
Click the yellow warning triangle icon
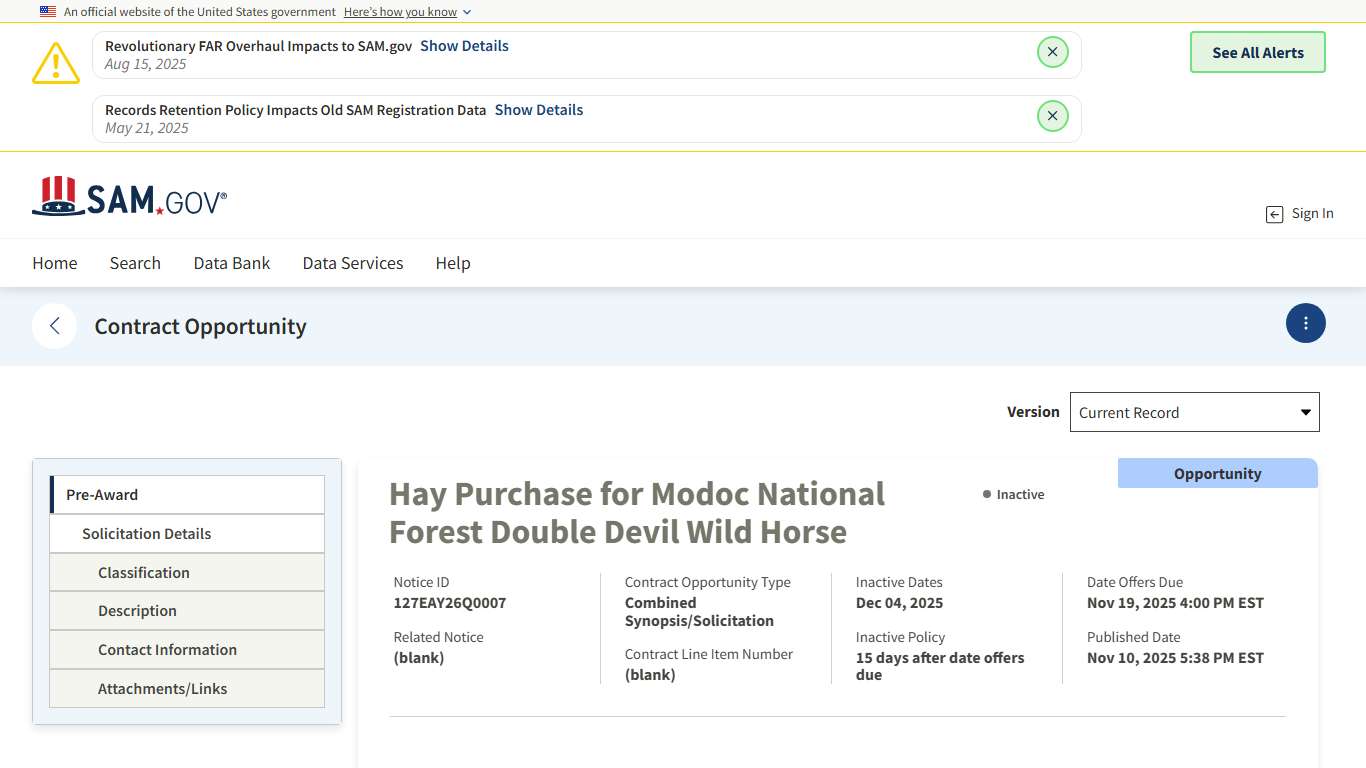tap(56, 63)
